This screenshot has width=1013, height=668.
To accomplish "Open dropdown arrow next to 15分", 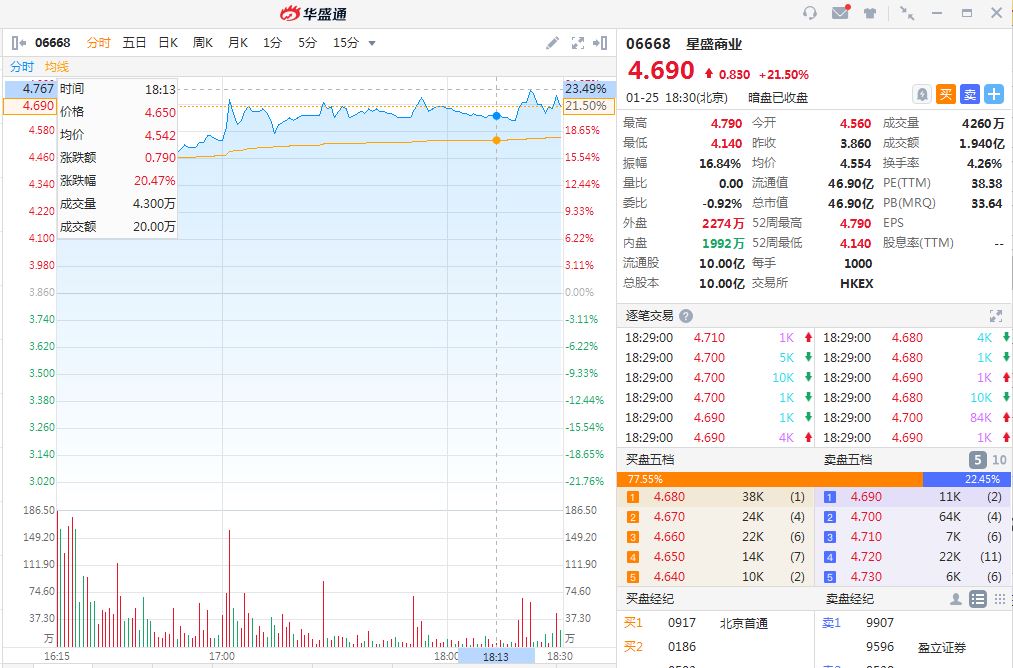I will (x=372, y=43).
